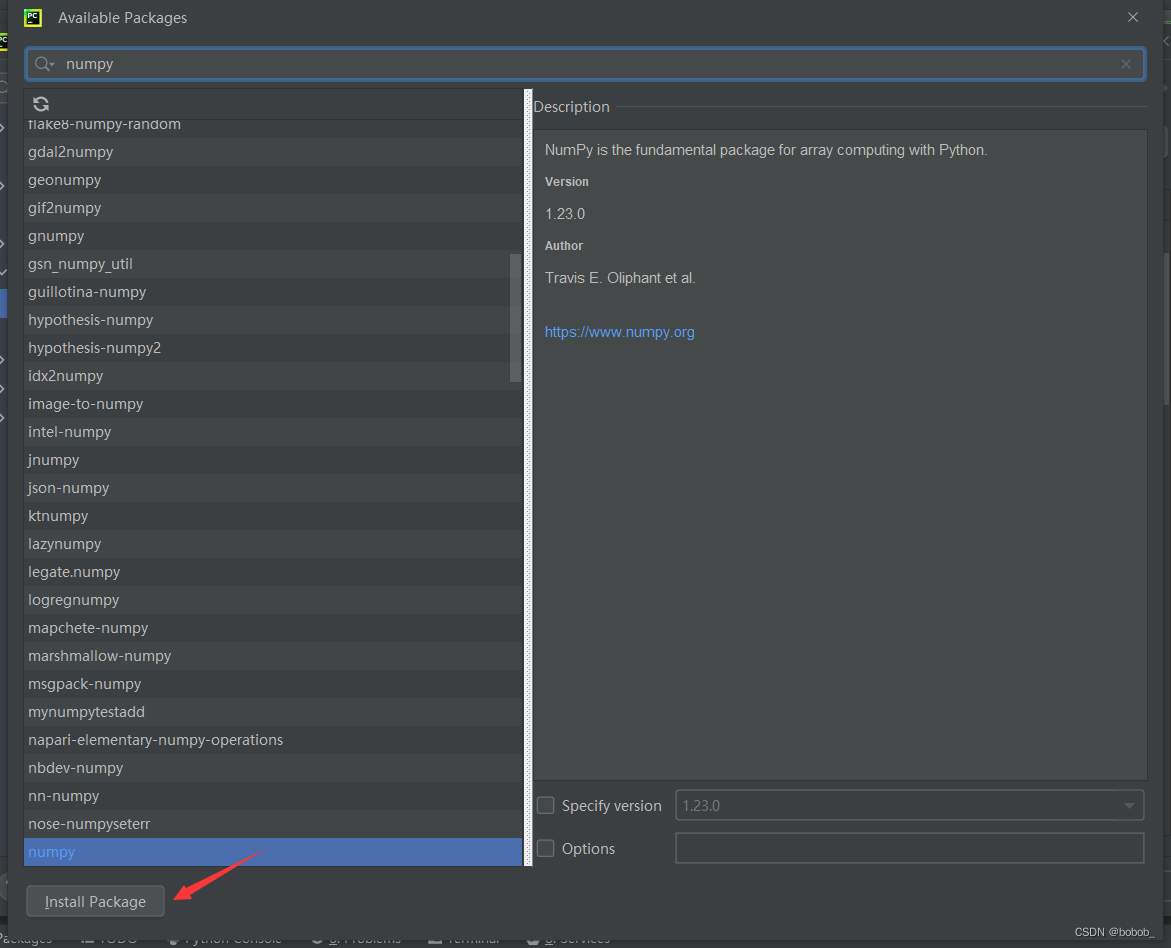Select the gif2numpy package
Screen dimensions: 1171x948
point(273,208)
